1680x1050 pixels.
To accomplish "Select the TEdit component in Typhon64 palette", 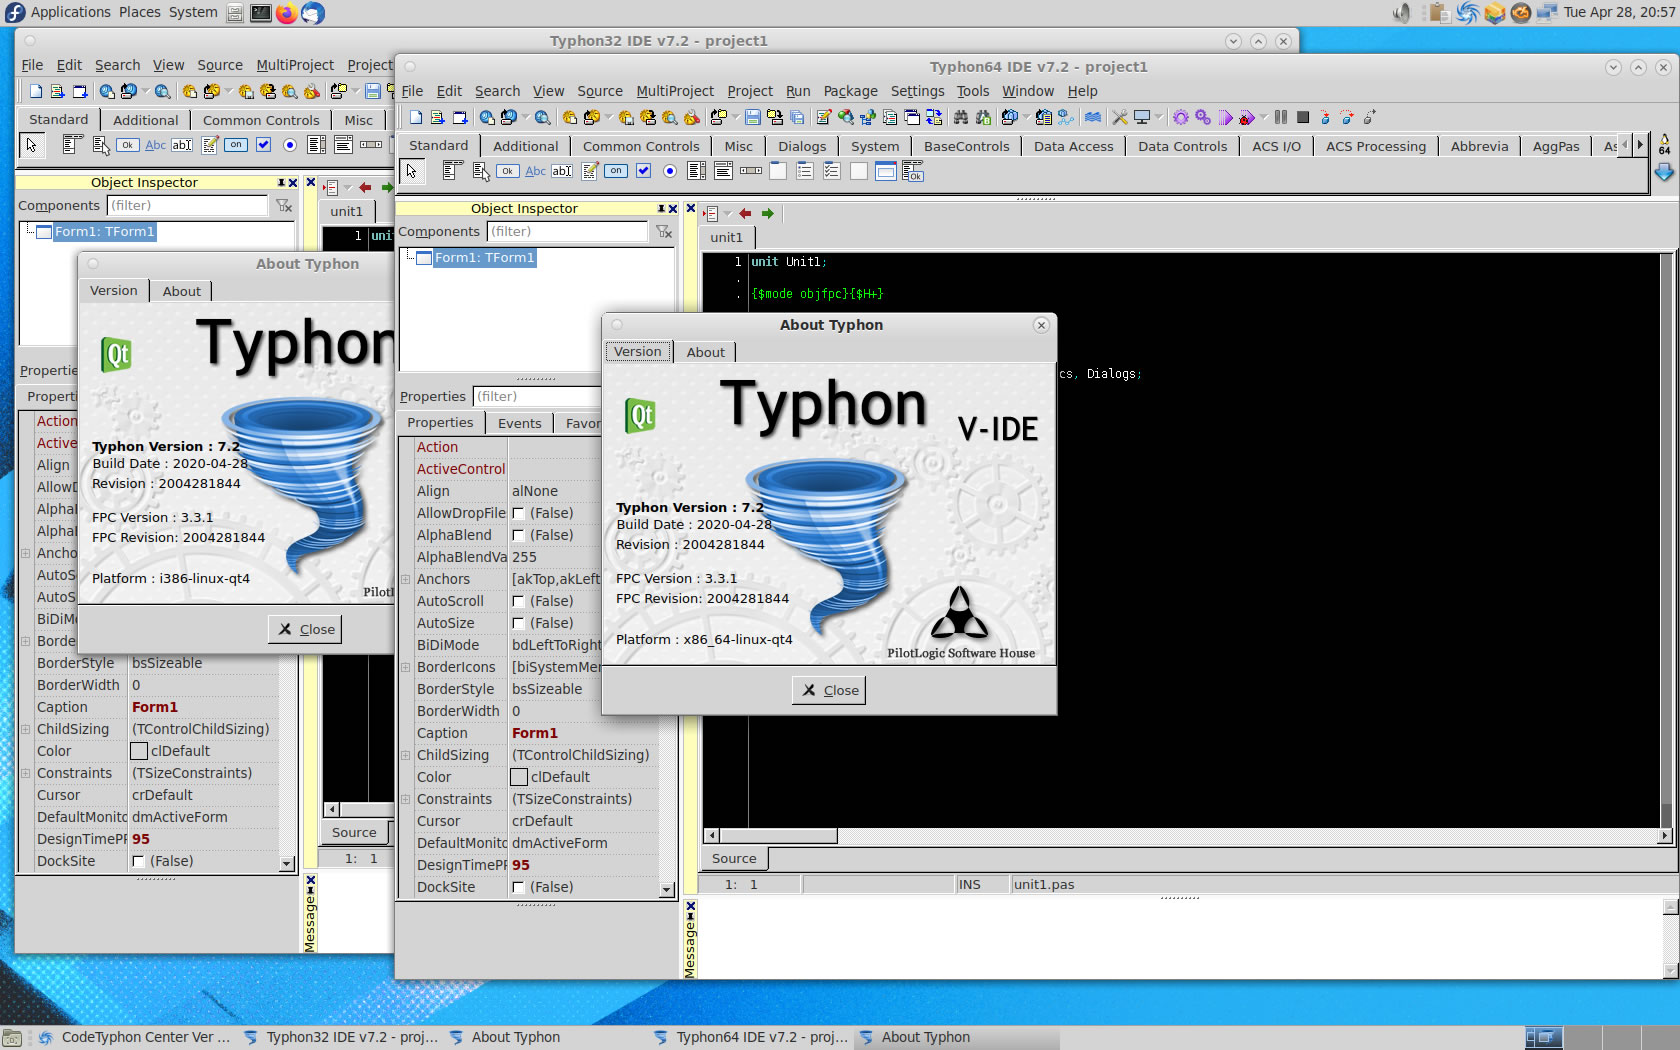I will click(562, 171).
